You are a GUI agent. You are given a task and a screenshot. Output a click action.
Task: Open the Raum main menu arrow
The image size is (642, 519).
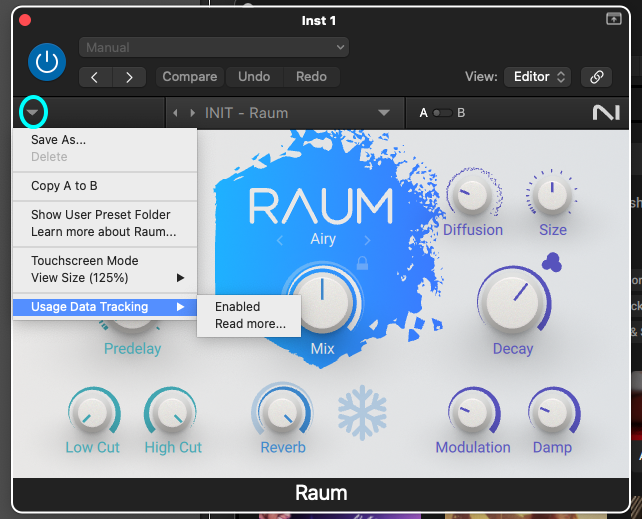click(33, 112)
